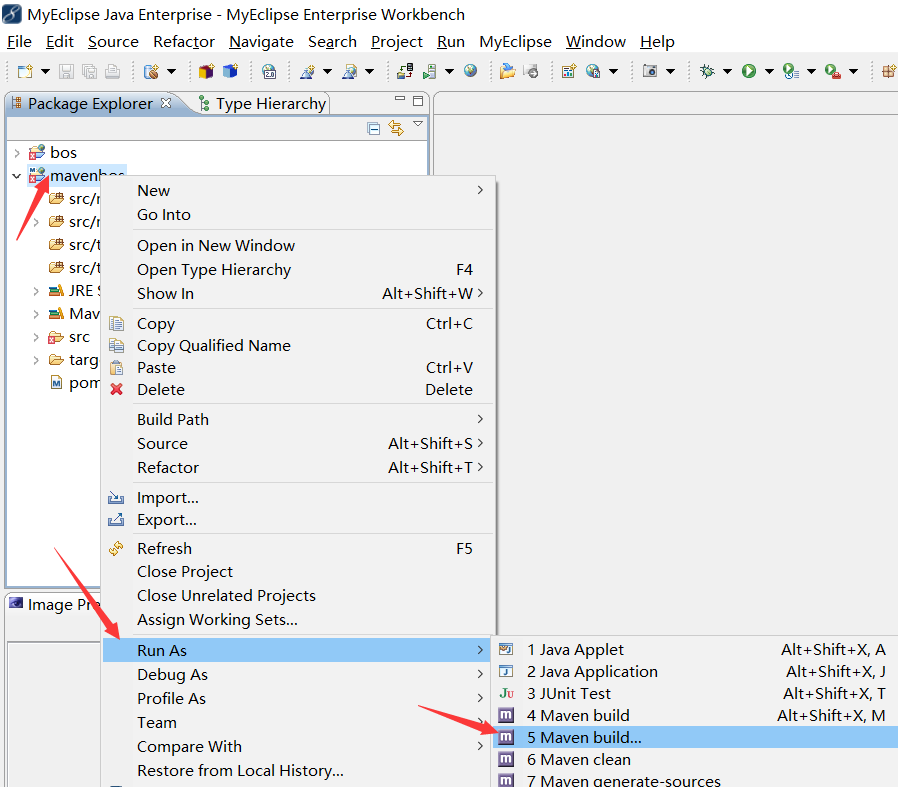
Task: Open the Navigate menu
Action: coord(261,42)
